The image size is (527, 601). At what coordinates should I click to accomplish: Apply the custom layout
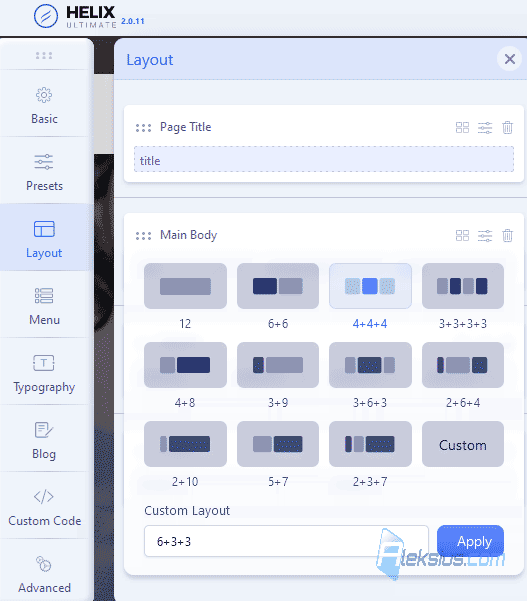[470, 541]
